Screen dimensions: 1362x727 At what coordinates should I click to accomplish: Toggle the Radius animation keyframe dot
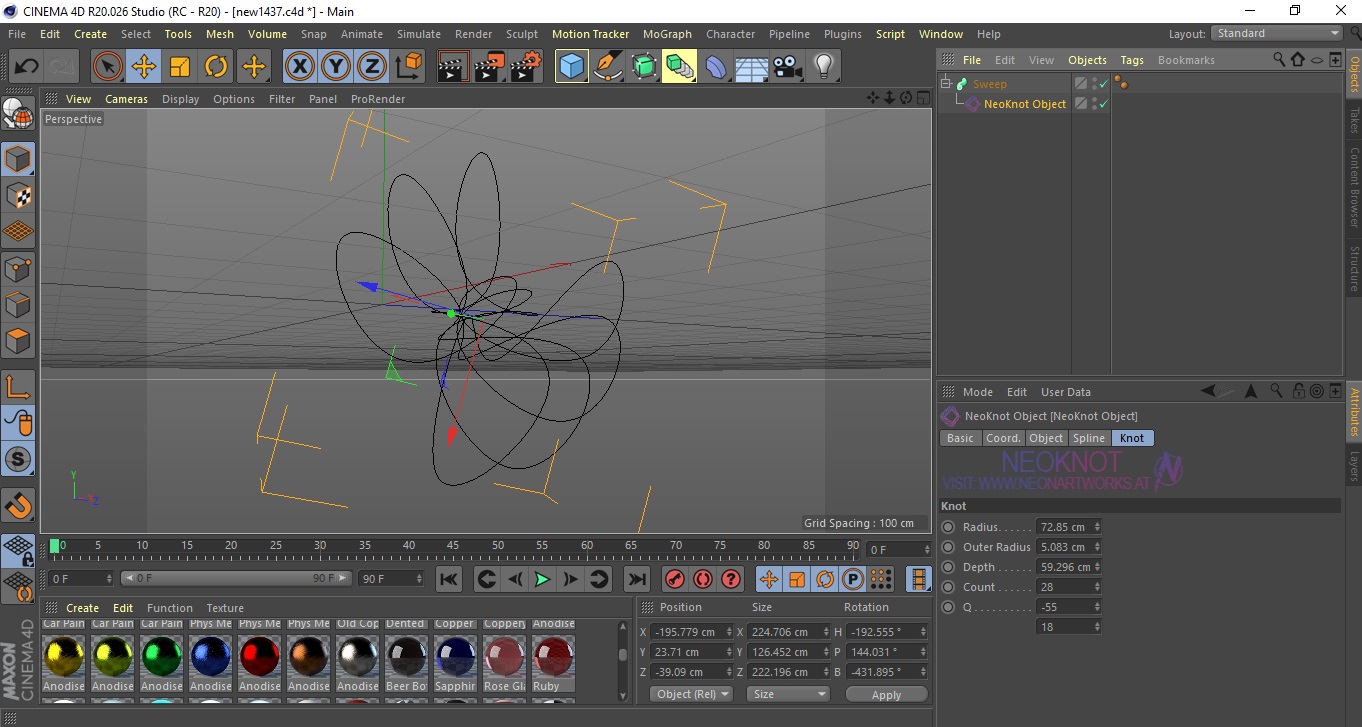[x=948, y=527]
